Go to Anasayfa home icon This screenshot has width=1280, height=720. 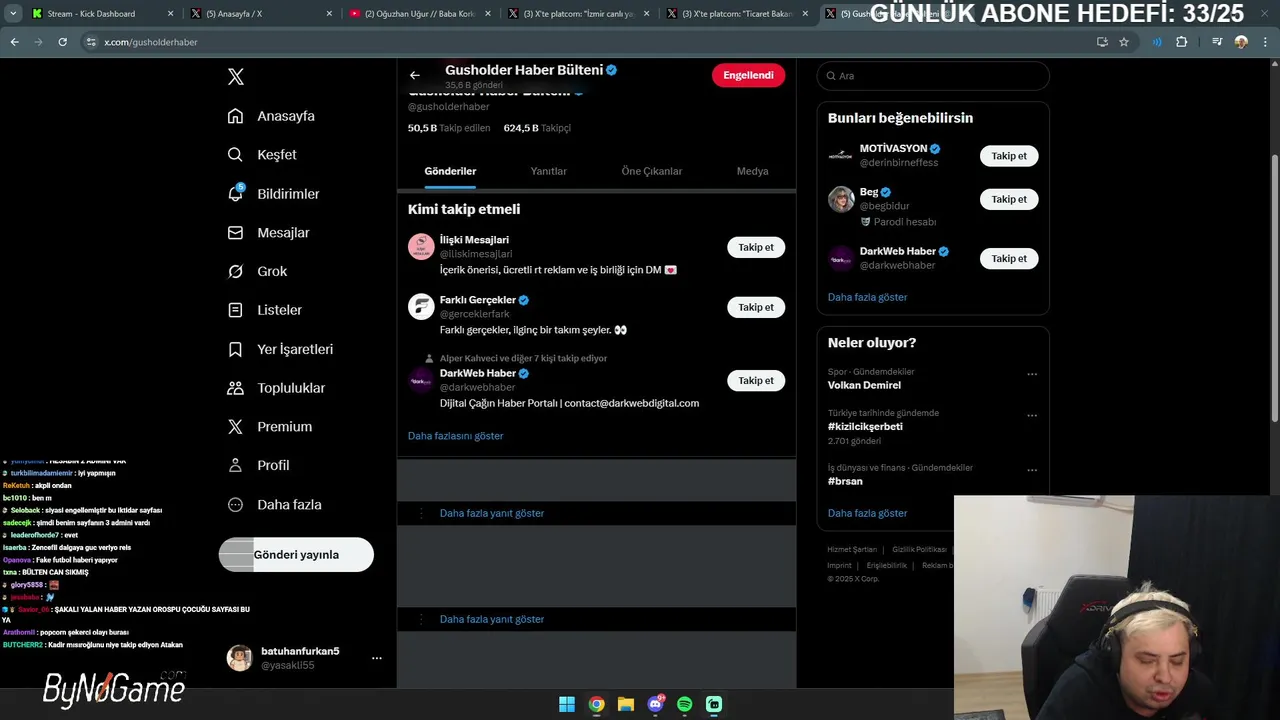point(235,116)
